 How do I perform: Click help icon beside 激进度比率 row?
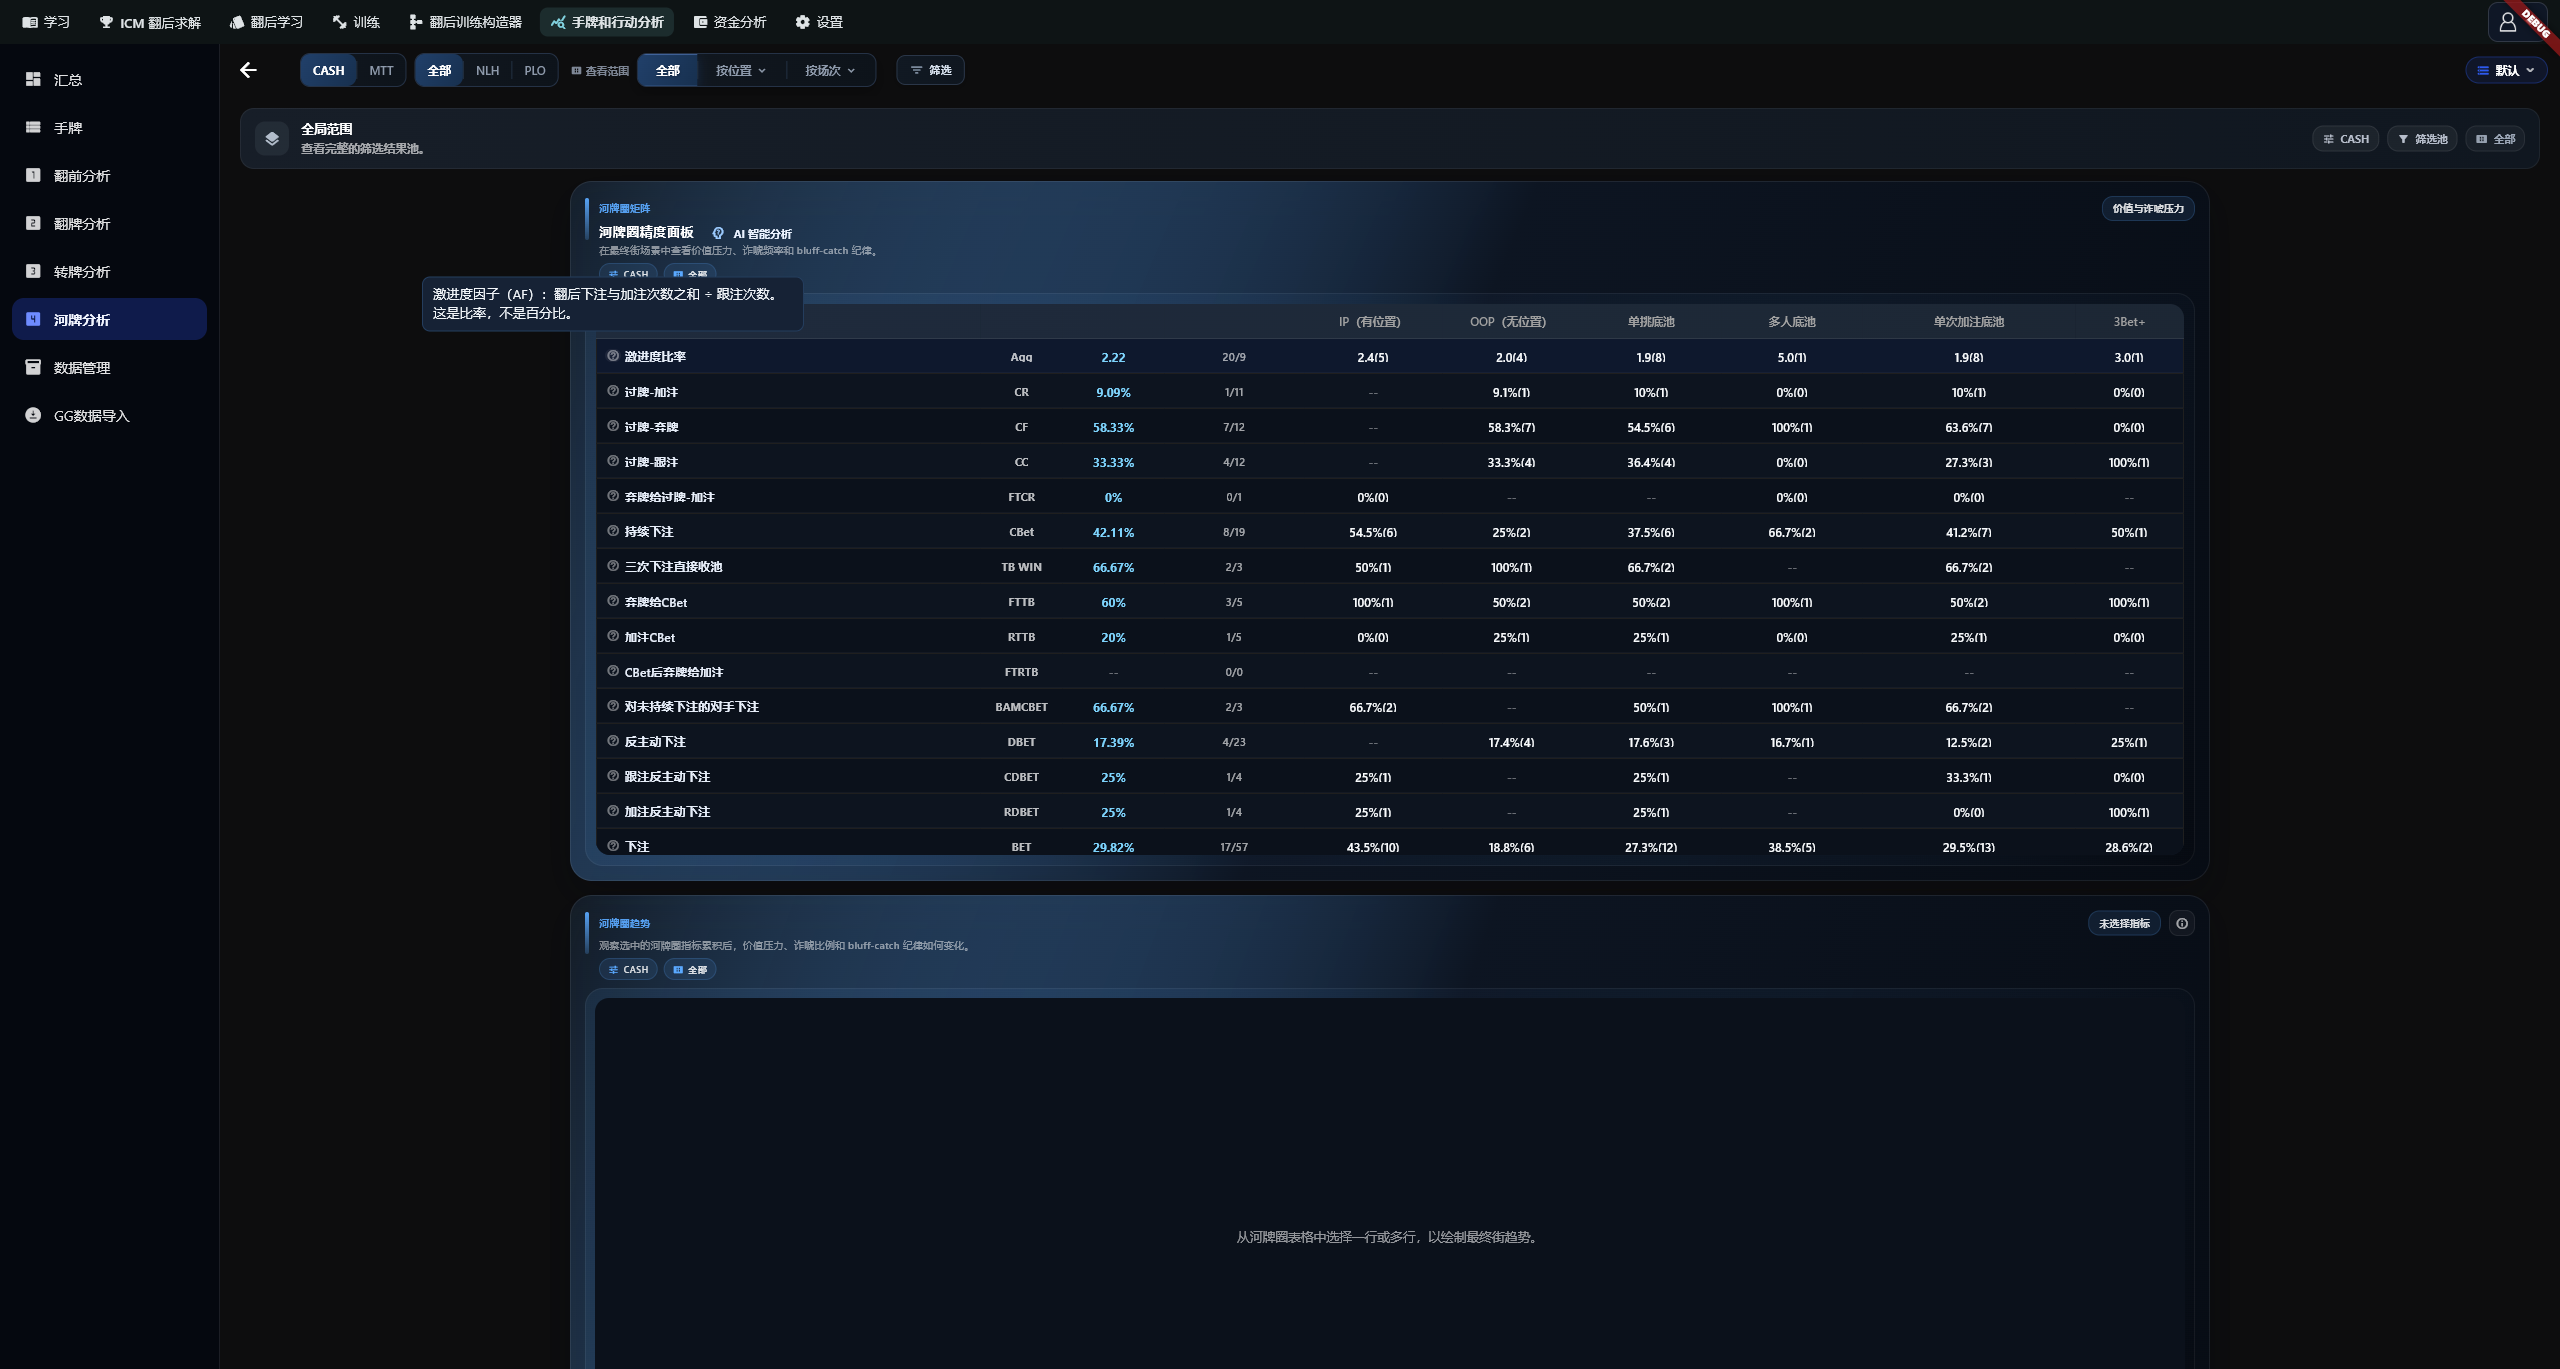[x=613, y=356]
